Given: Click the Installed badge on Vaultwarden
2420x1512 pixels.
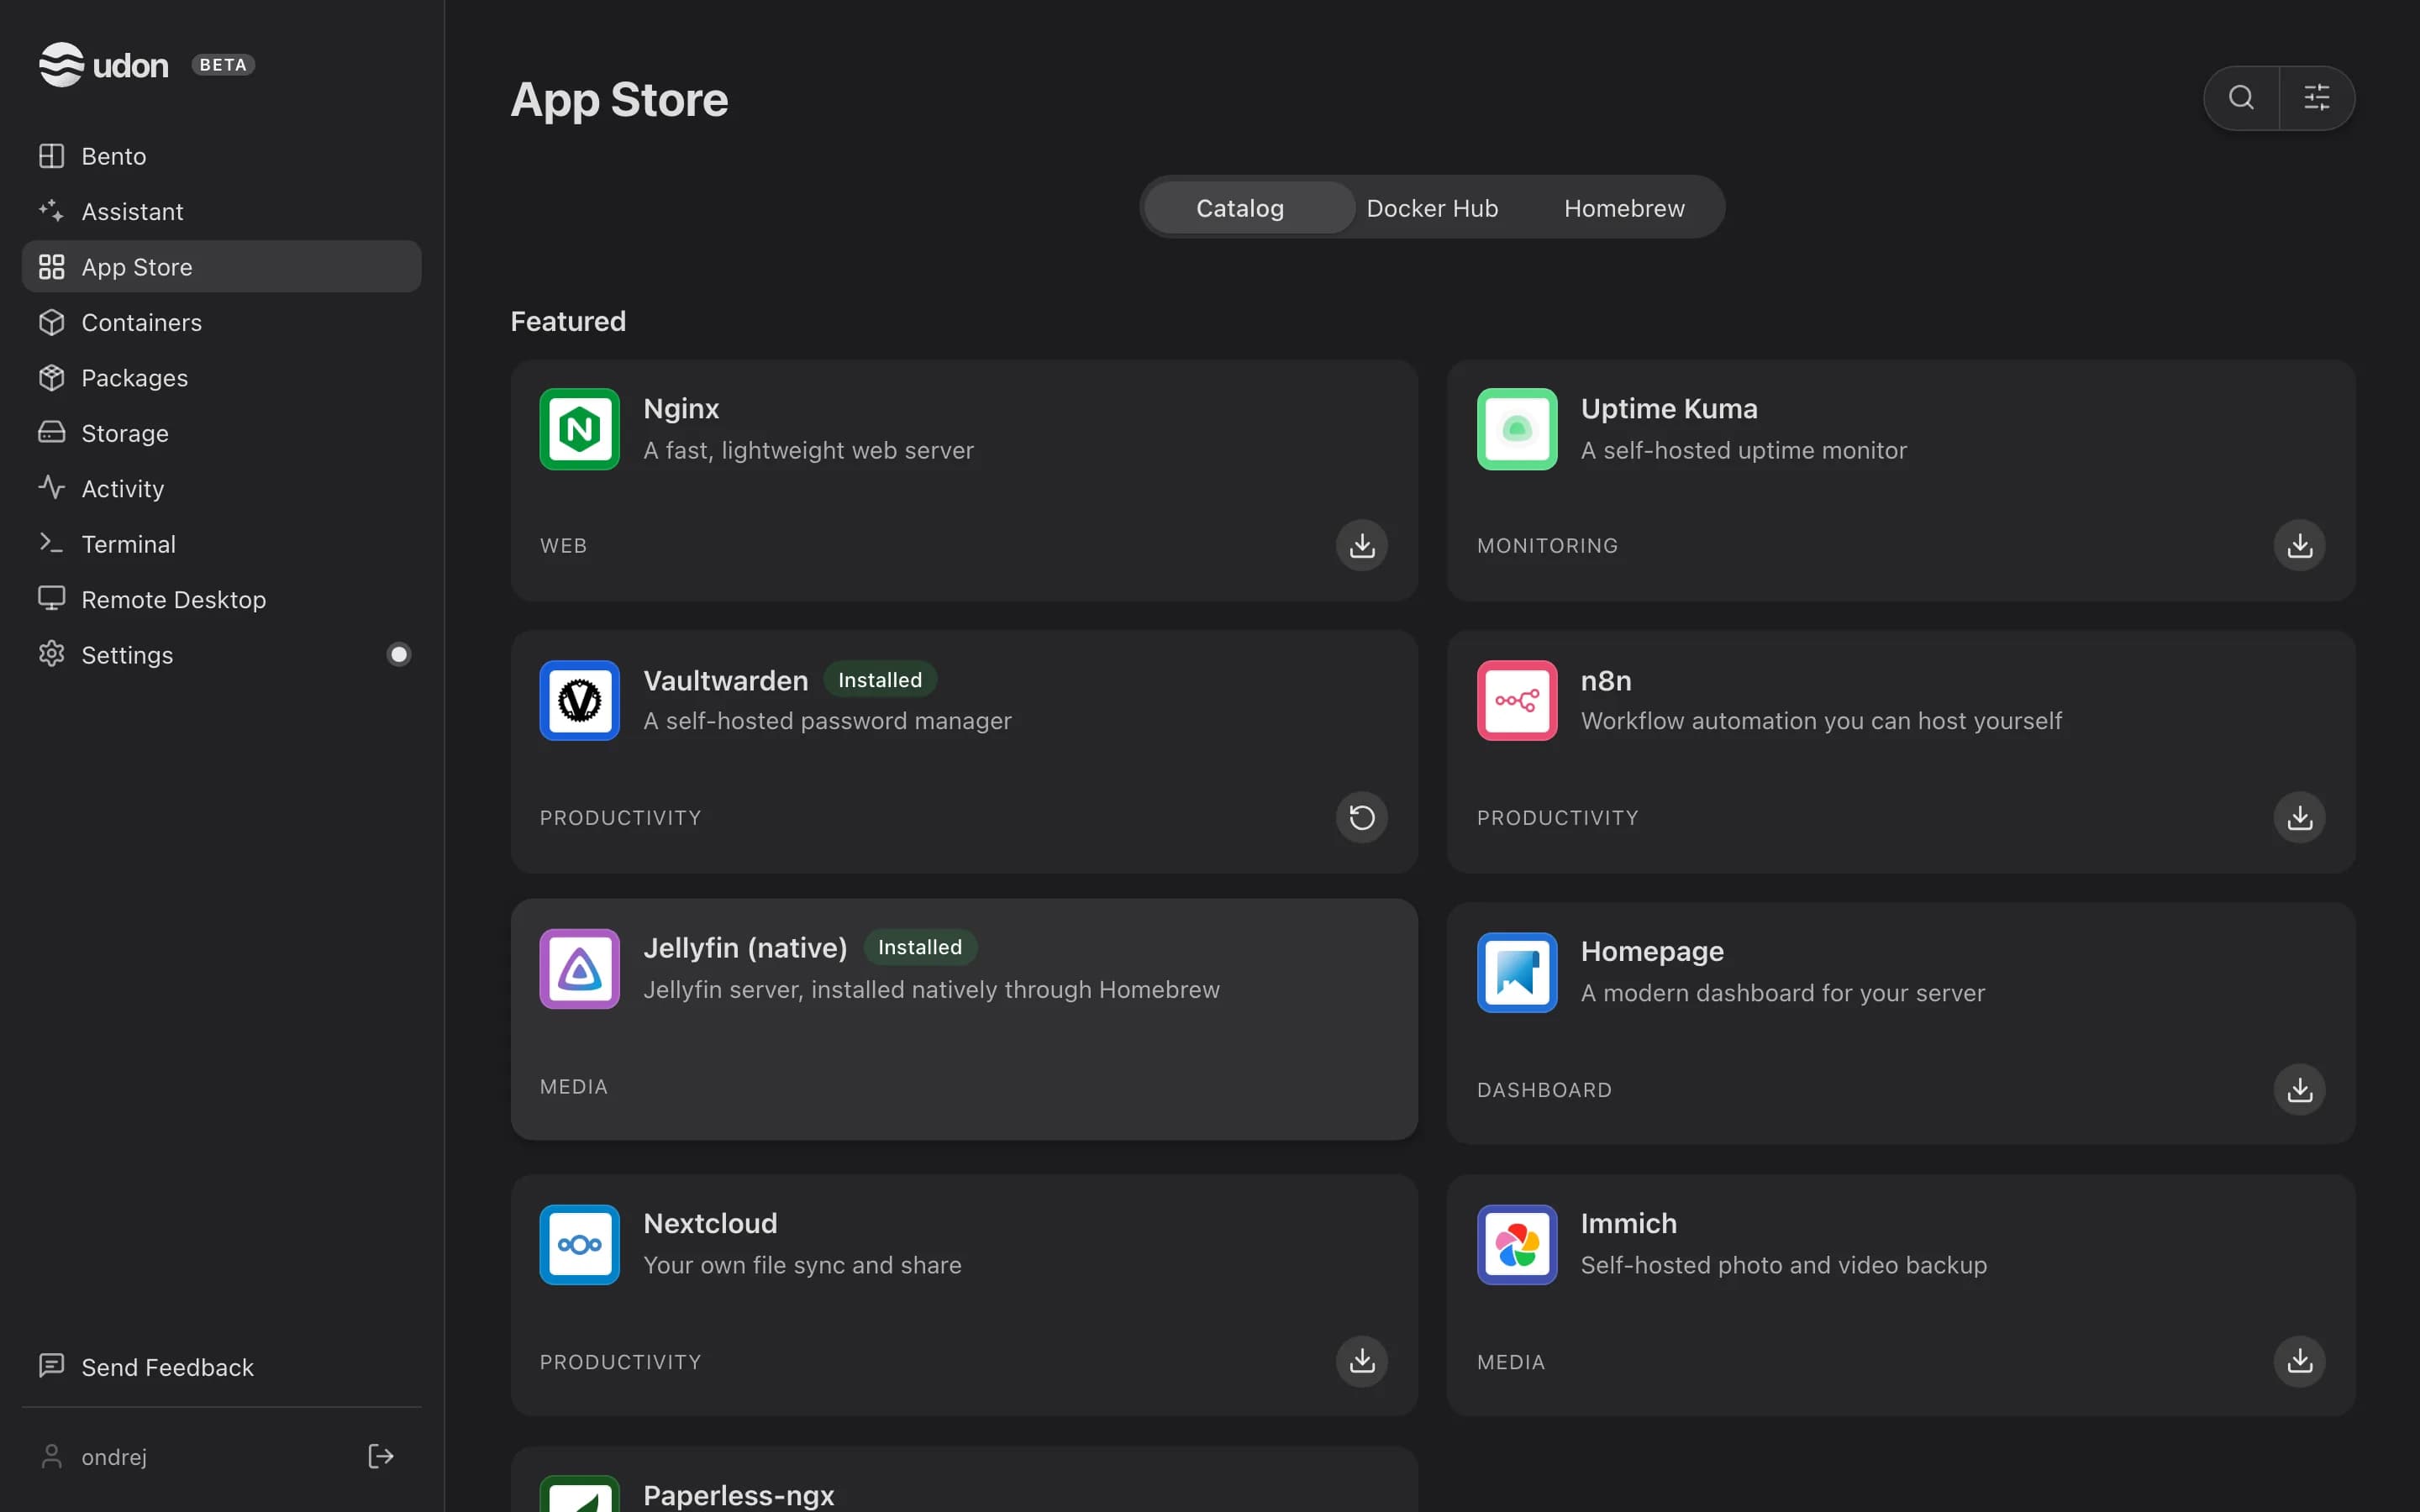Looking at the screenshot, I should point(880,680).
